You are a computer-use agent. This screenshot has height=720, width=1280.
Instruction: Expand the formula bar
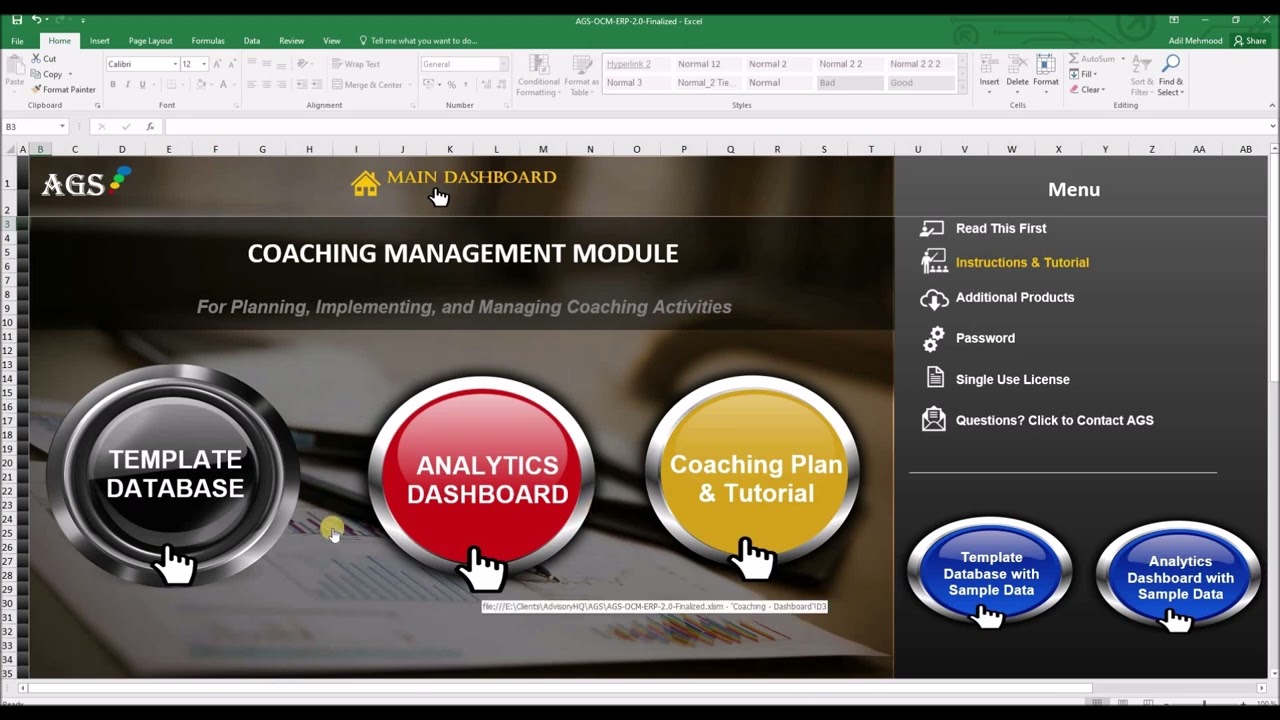coord(1272,127)
